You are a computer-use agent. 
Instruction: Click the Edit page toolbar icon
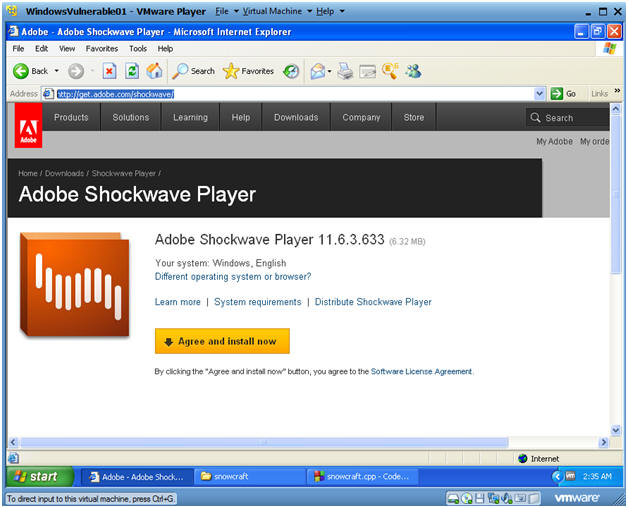tap(367, 72)
